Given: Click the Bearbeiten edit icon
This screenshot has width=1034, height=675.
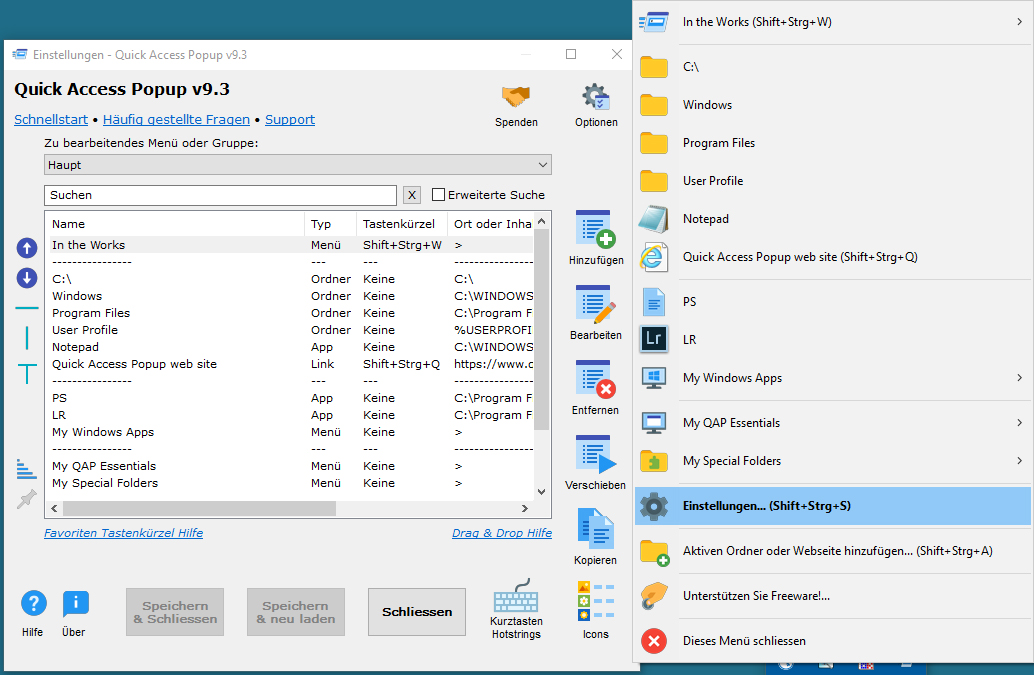Looking at the screenshot, I should pos(595,305).
